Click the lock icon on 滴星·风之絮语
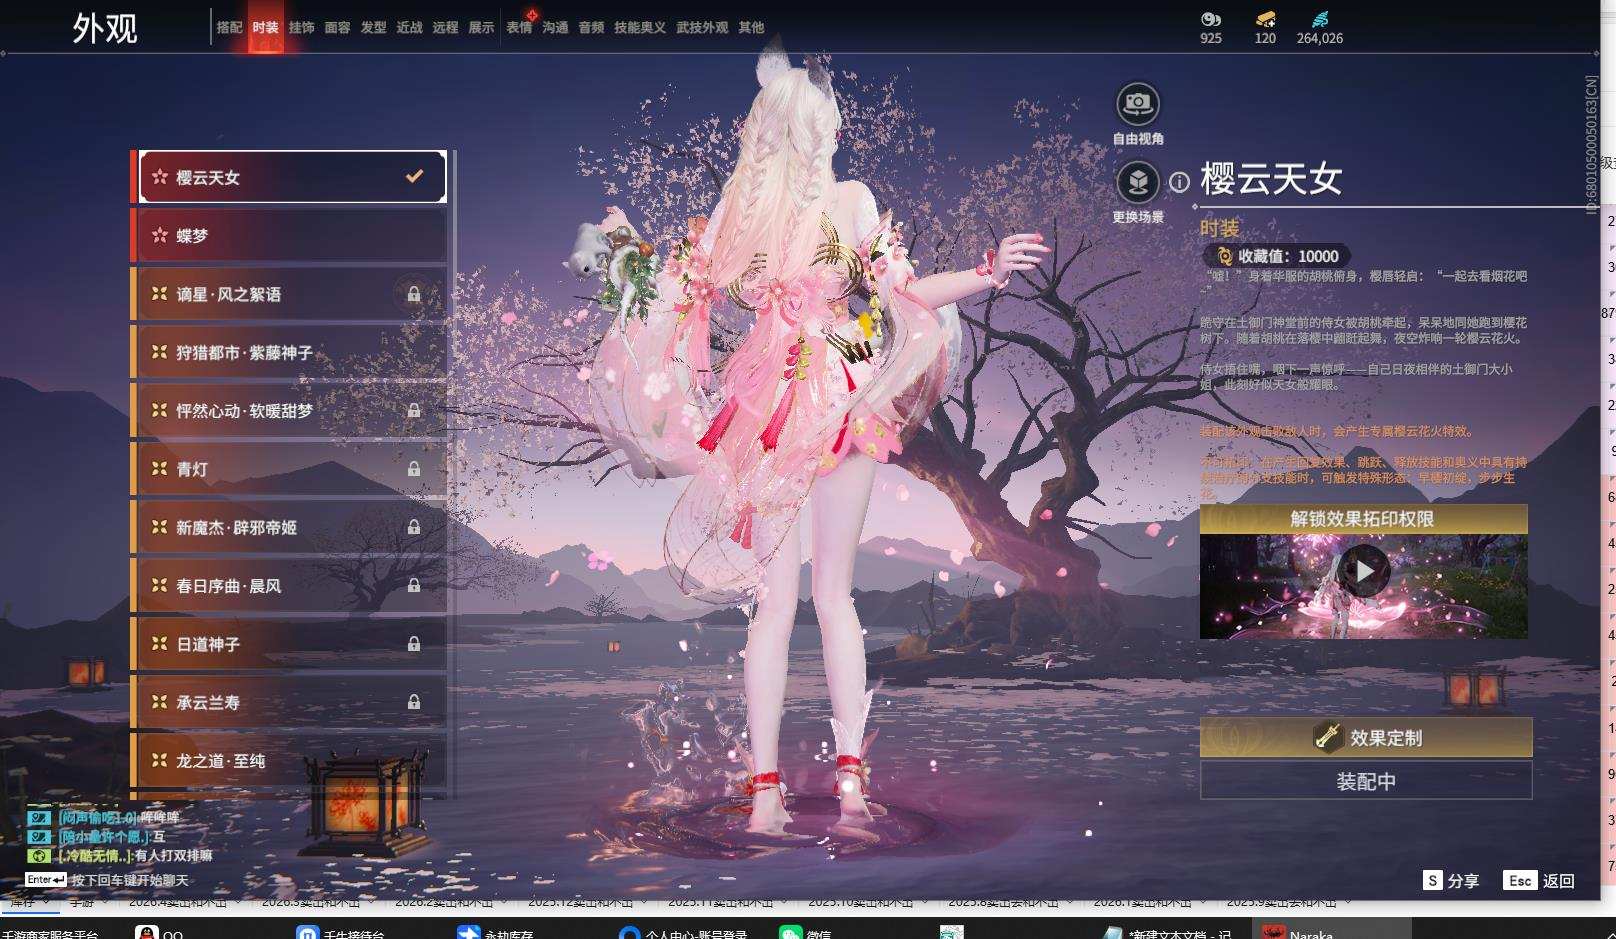 (x=413, y=294)
